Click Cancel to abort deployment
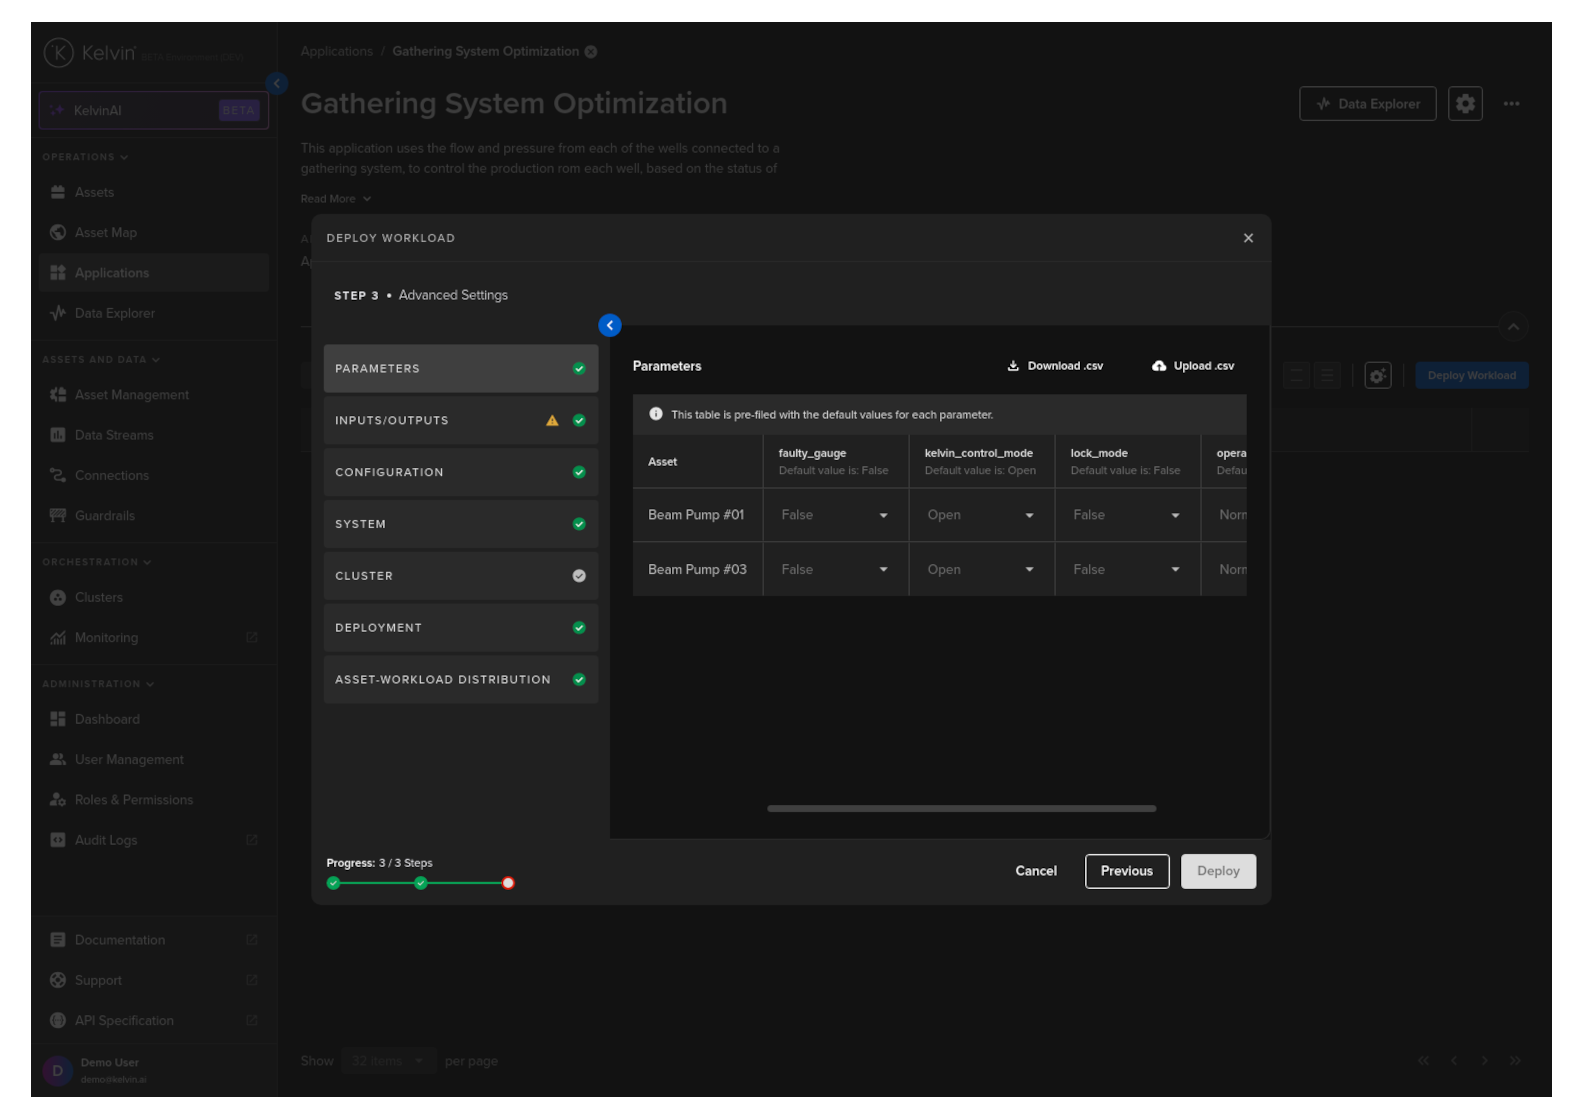The height and width of the screenshot is (1120, 1584). (1035, 871)
